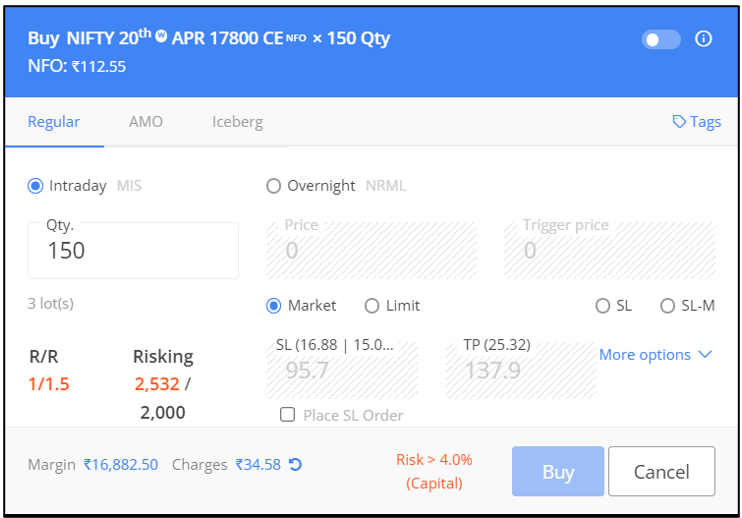Image resolution: width=742 pixels, height=518 pixels.
Task: Click the weekly expiry W icon
Action: point(161,37)
